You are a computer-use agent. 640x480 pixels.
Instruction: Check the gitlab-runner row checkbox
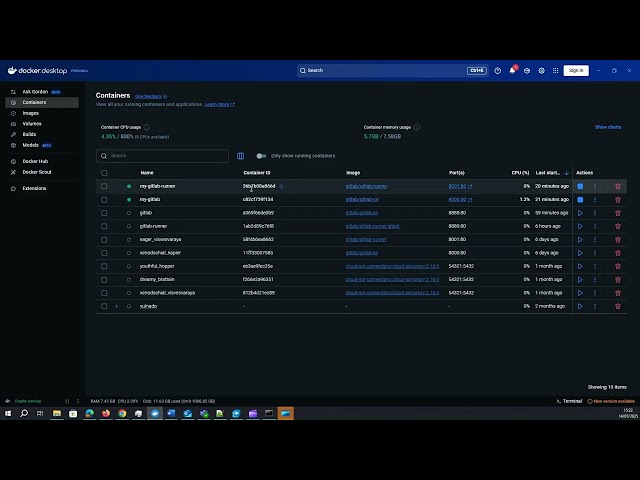coord(104,226)
